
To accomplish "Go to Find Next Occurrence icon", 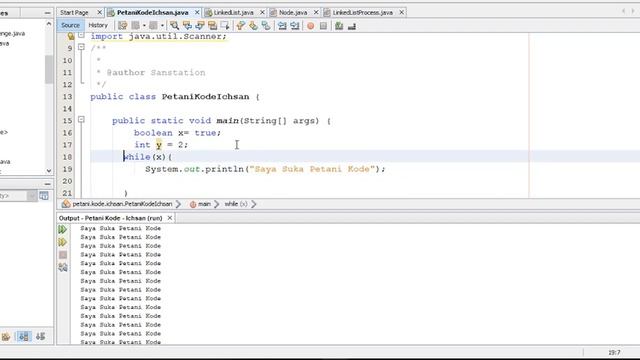I will pos(200,26).
